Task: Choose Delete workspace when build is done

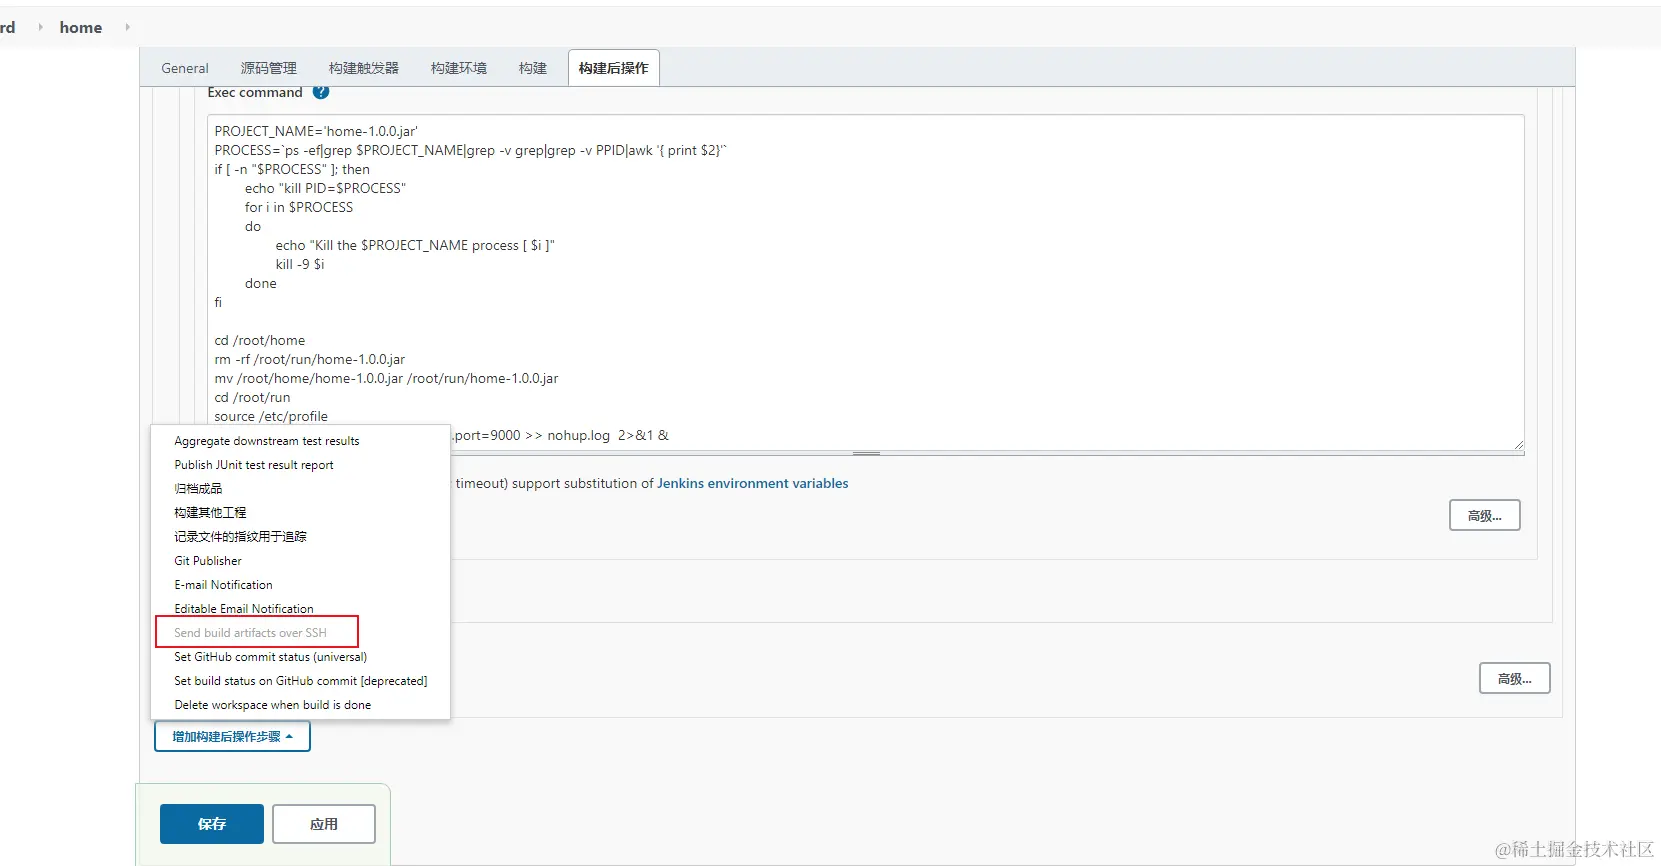Action: pyautogui.click(x=273, y=705)
